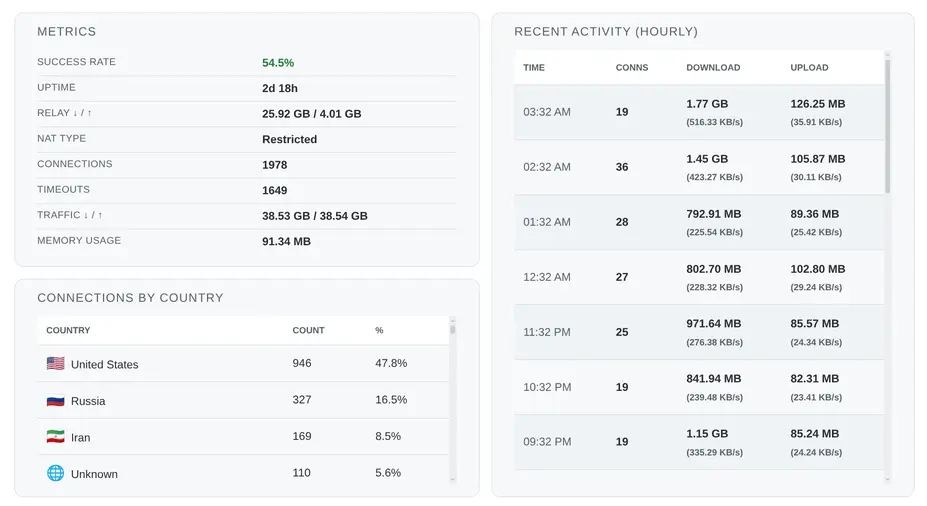Click the DOWNLOAD column header
The image size is (927, 506).
click(x=713, y=68)
